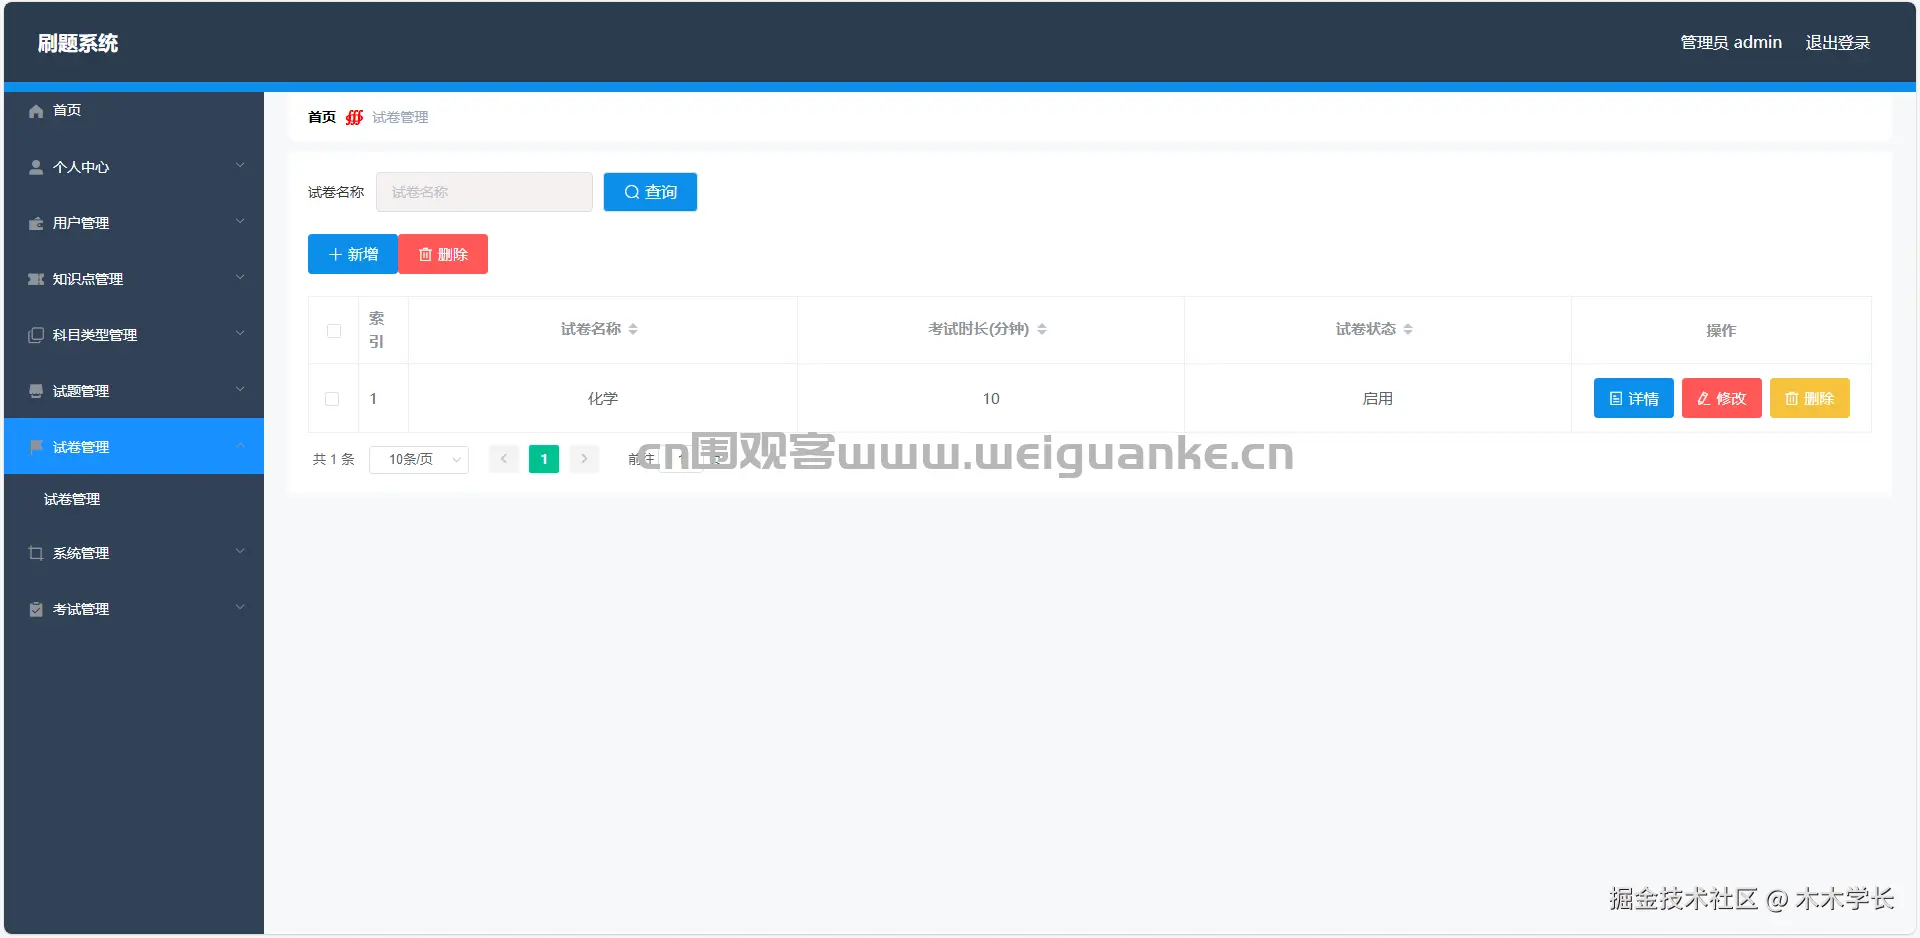Click the 试题管理 sidebar icon

(36, 391)
